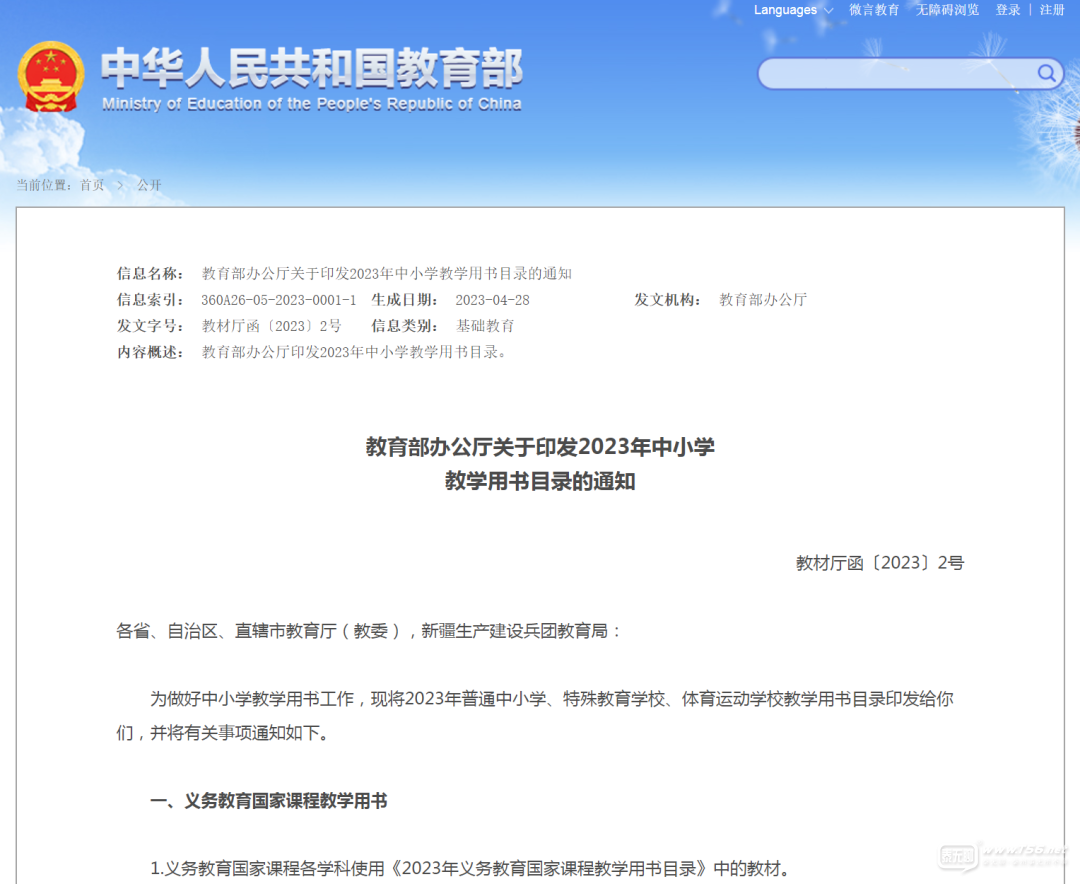Focus the site search input box
The image size is (1080, 884).
(x=896, y=73)
